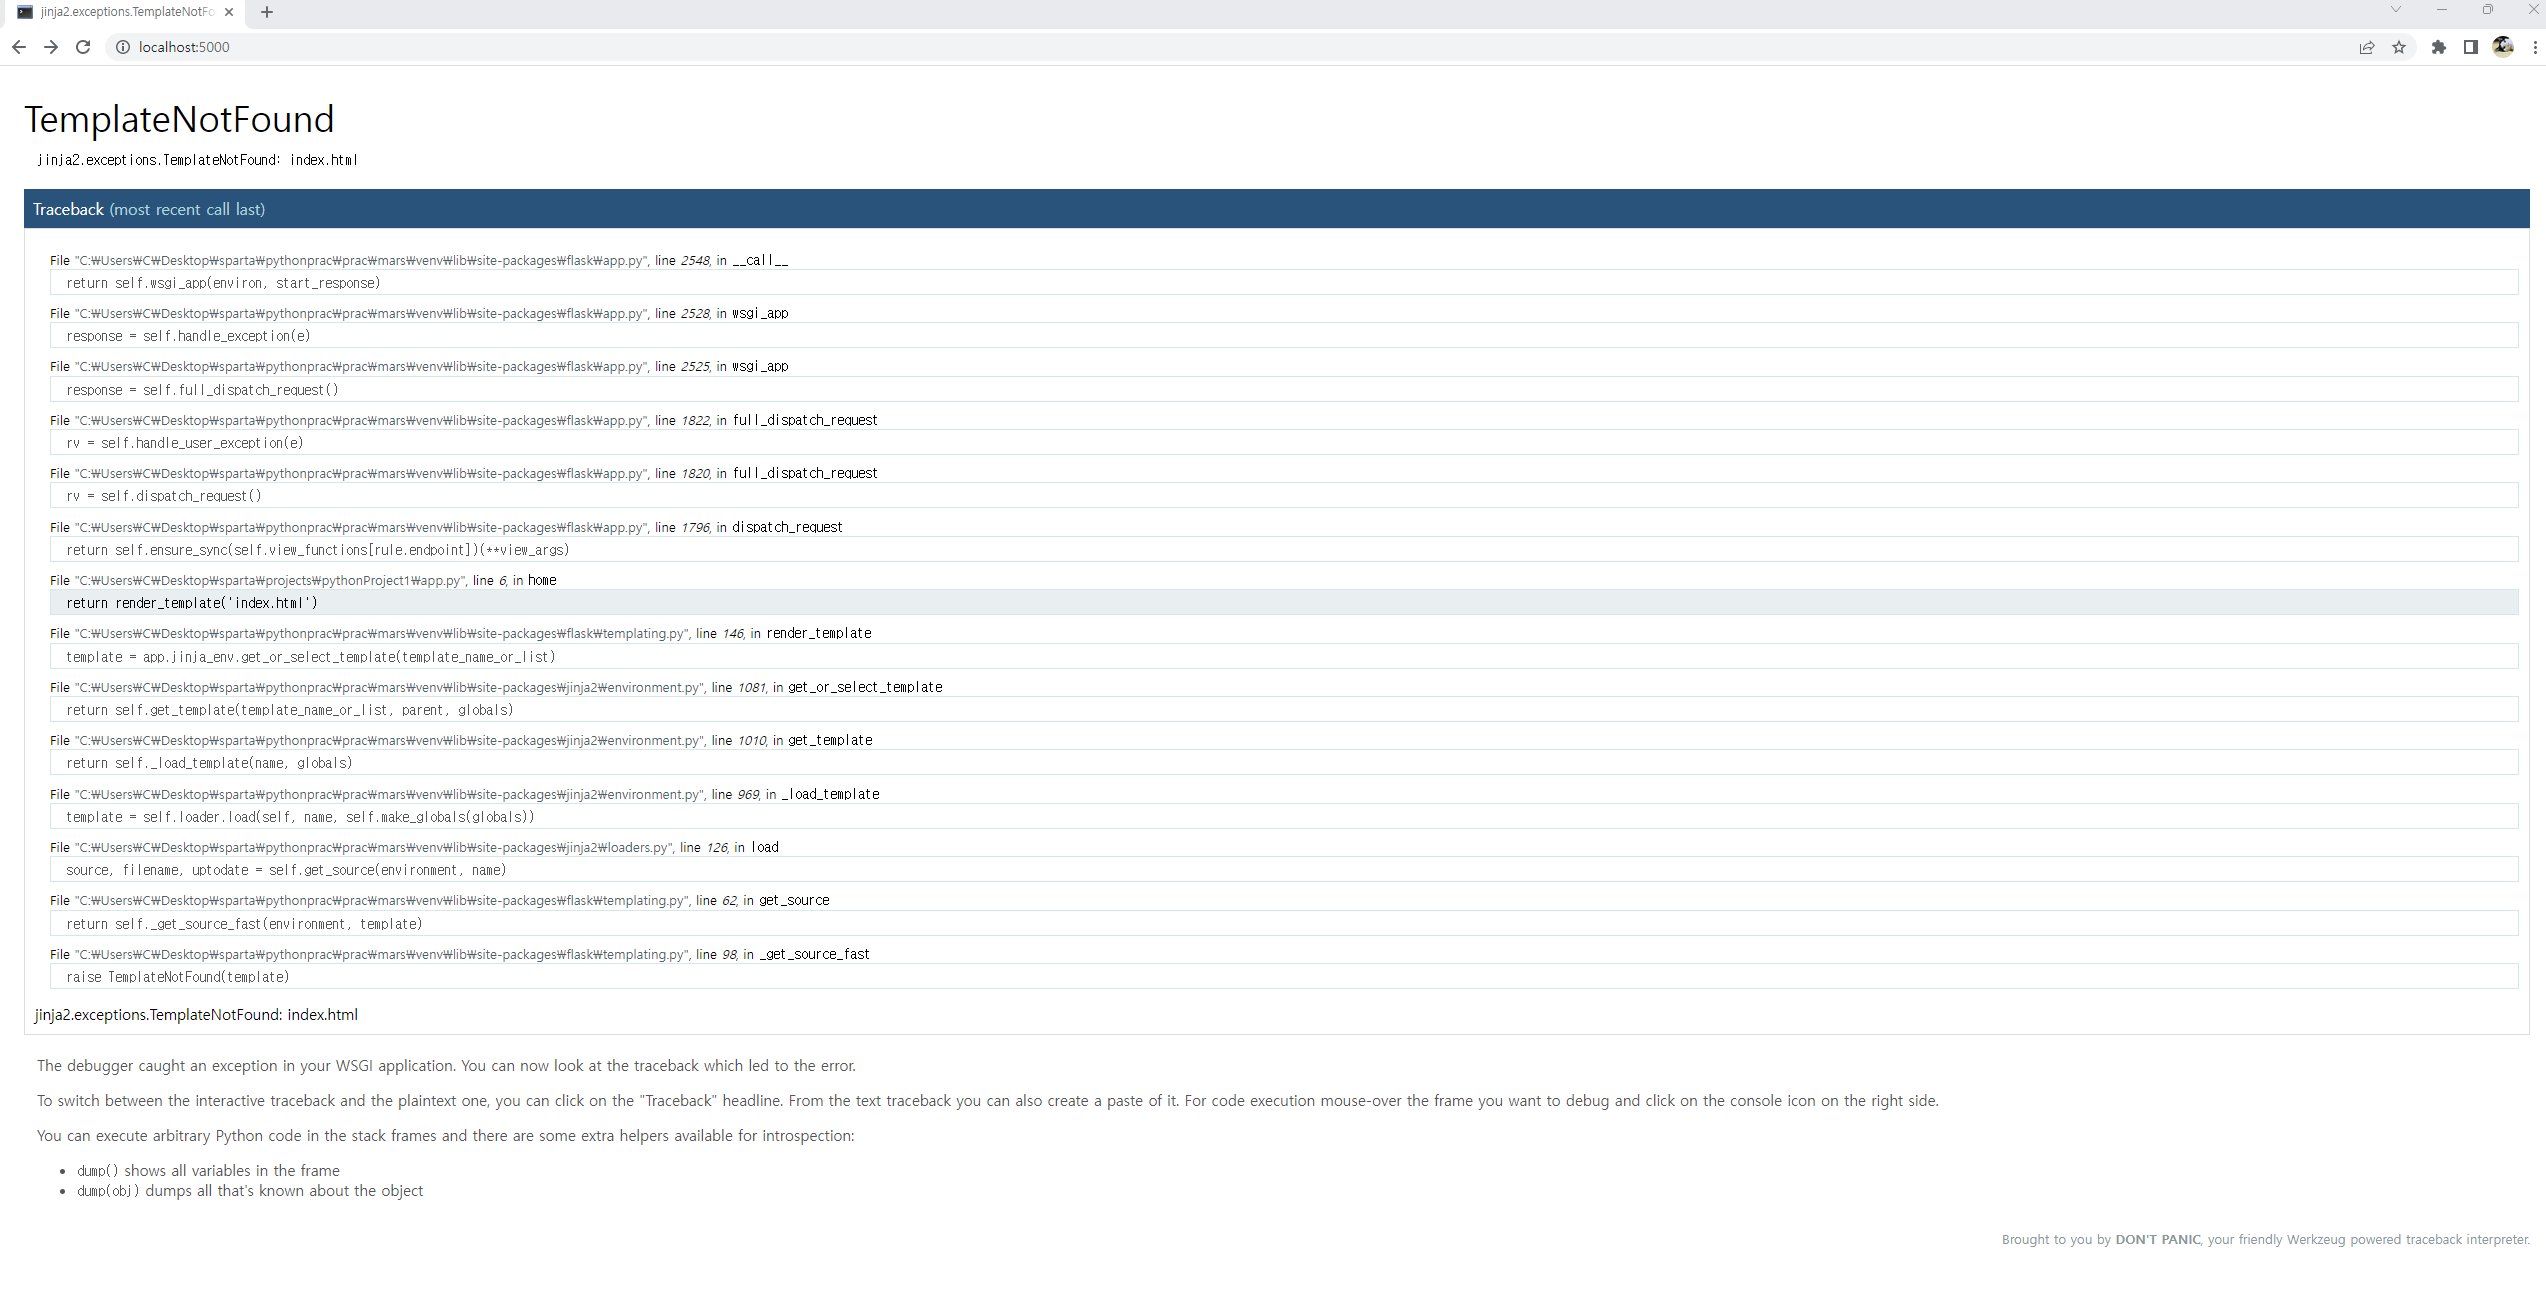Click the line 1820 full_dispatch_request file header
The width and height of the screenshot is (2546, 1300).
pyautogui.click(x=464, y=473)
